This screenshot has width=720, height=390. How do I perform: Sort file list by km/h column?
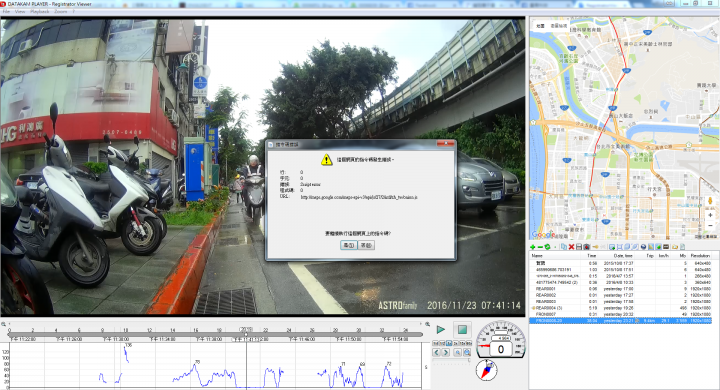click(664, 256)
